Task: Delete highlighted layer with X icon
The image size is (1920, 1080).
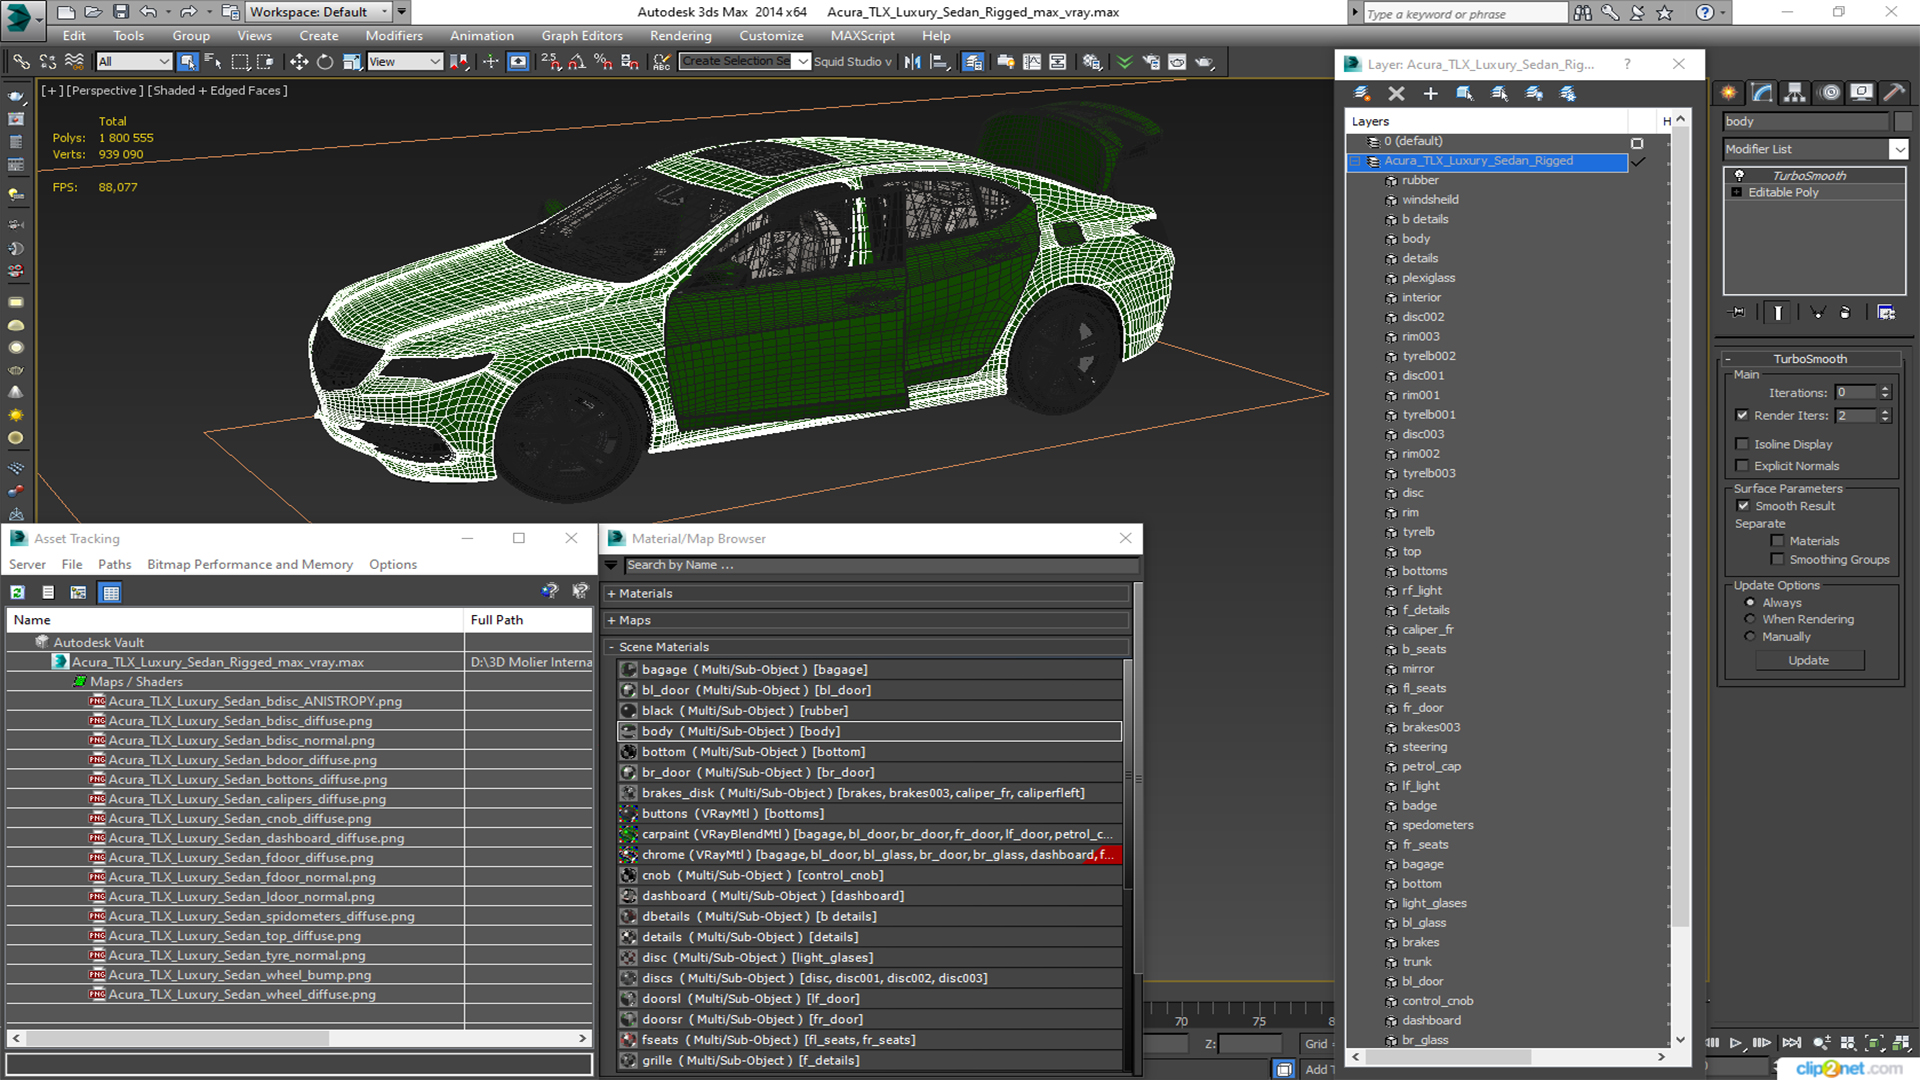Action: click(x=1396, y=93)
